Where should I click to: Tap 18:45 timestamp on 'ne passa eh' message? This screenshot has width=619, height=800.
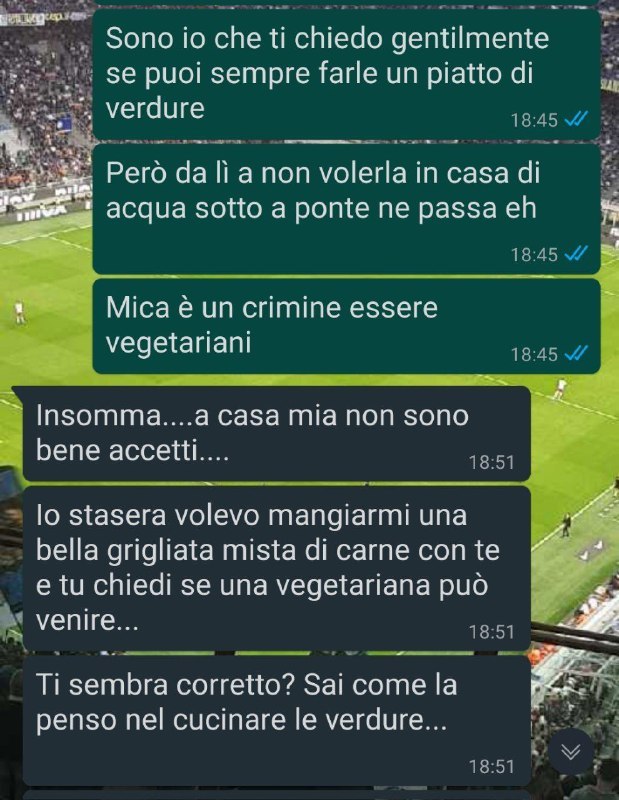(534, 254)
